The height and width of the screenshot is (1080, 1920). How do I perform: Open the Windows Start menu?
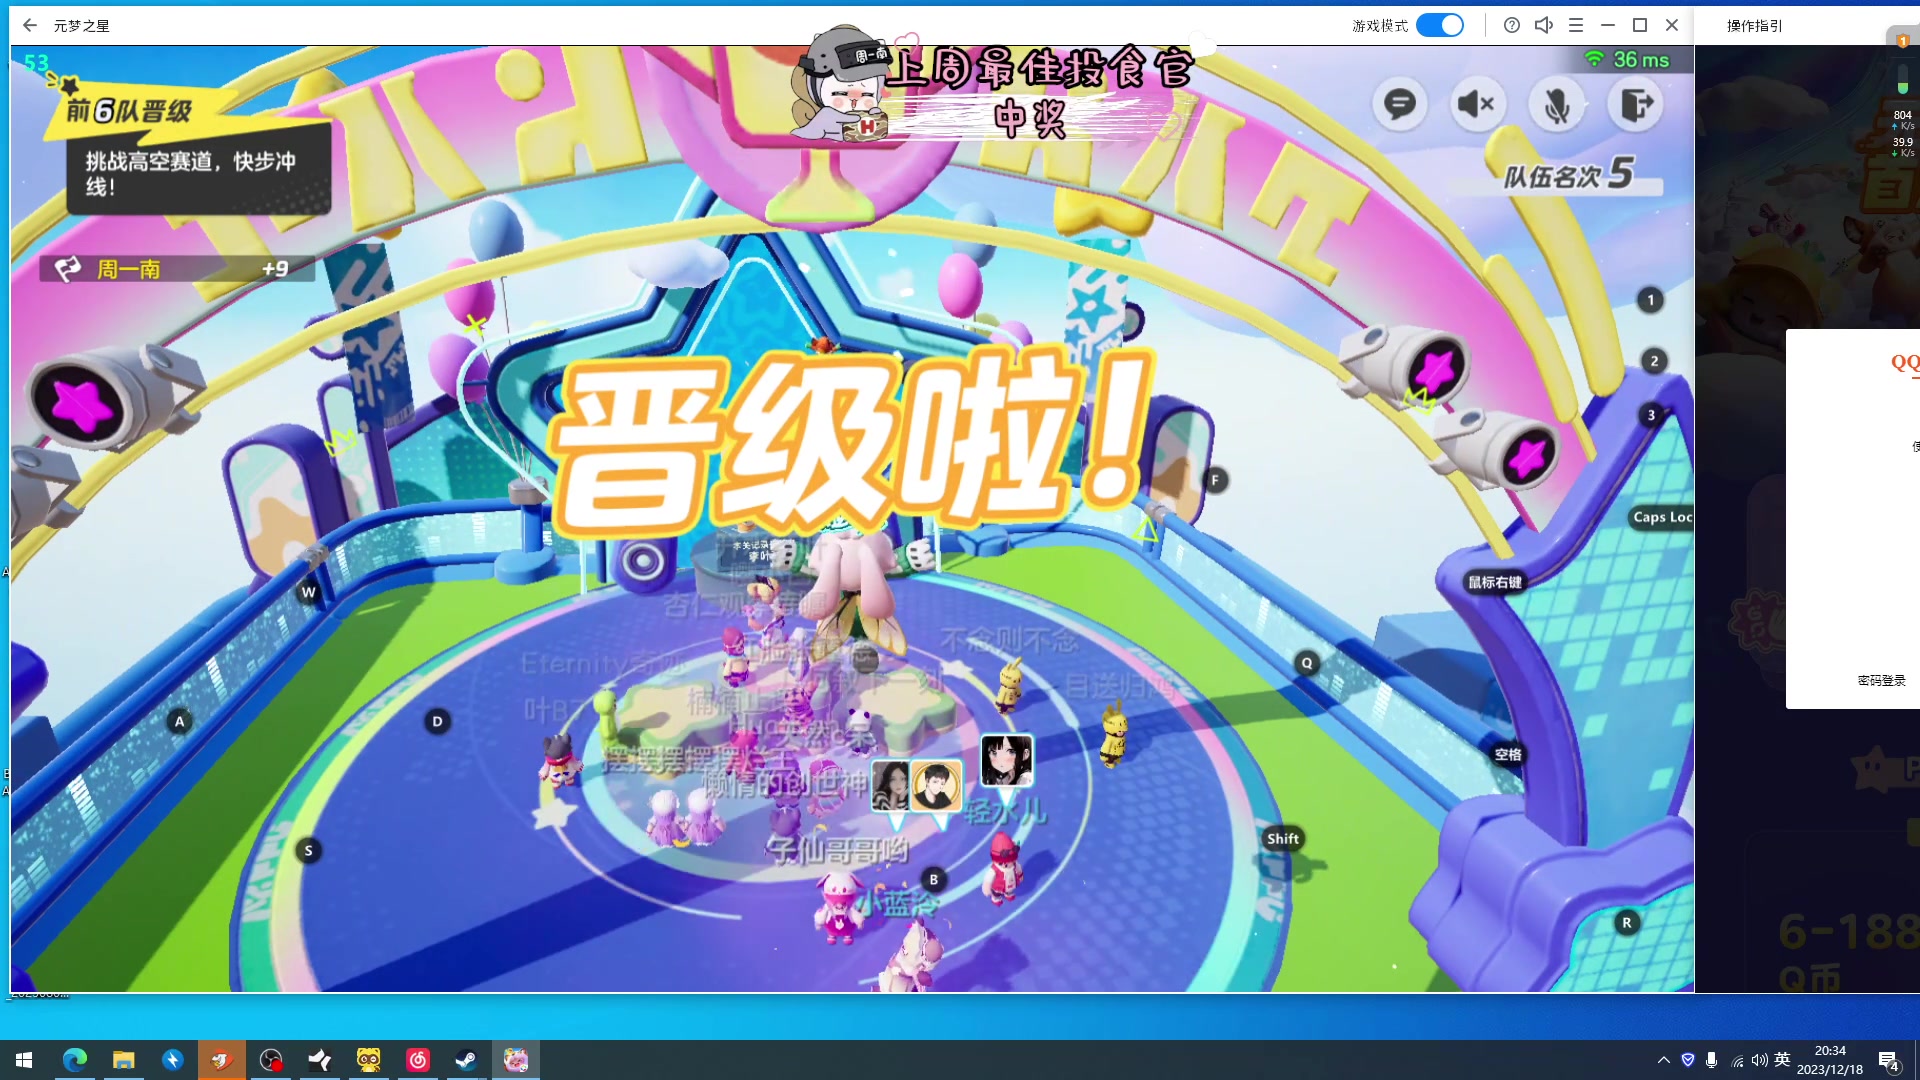click(x=24, y=1060)
